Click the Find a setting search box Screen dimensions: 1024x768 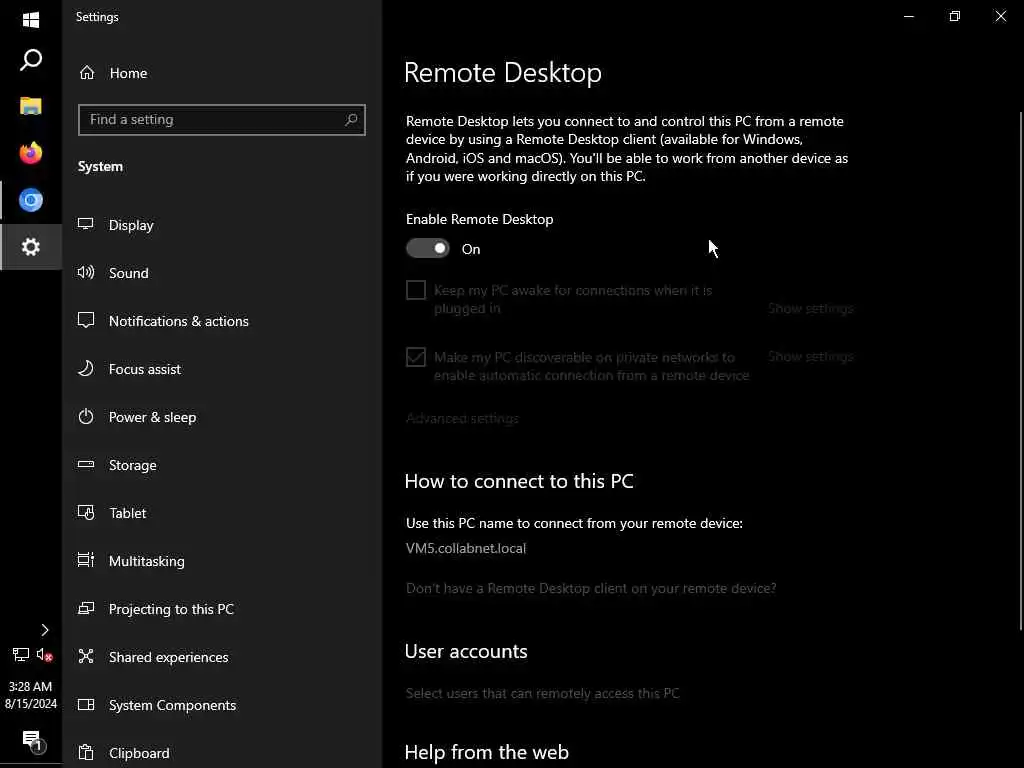pos(212,120)
